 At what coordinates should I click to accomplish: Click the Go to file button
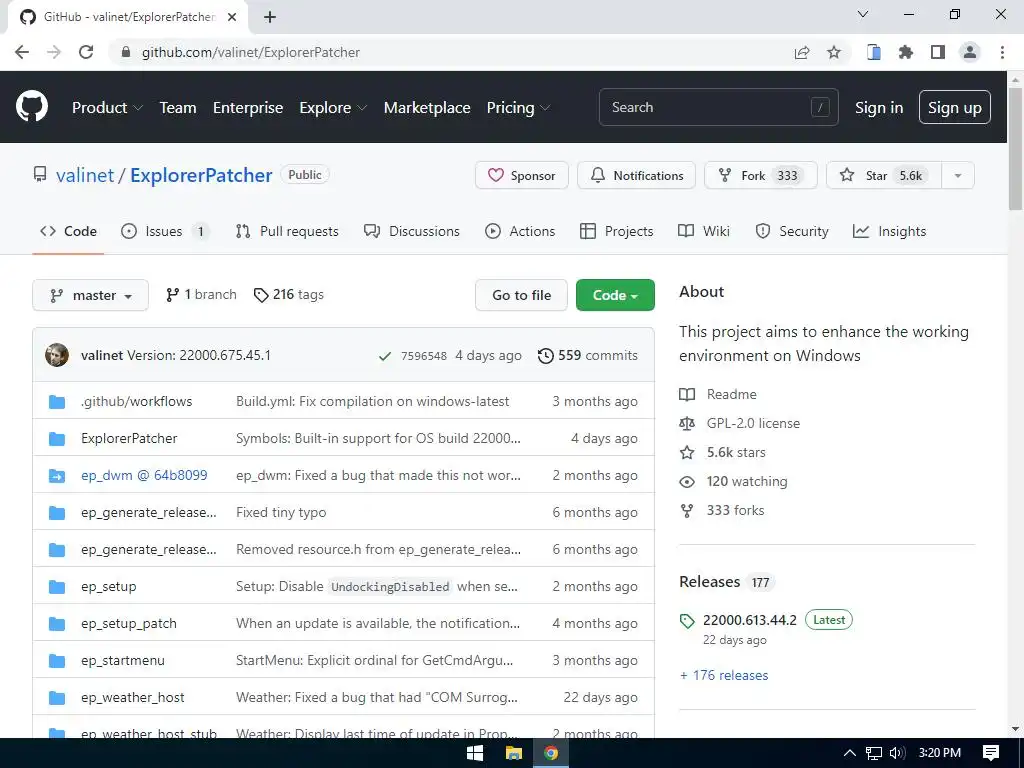click(521, 295)
